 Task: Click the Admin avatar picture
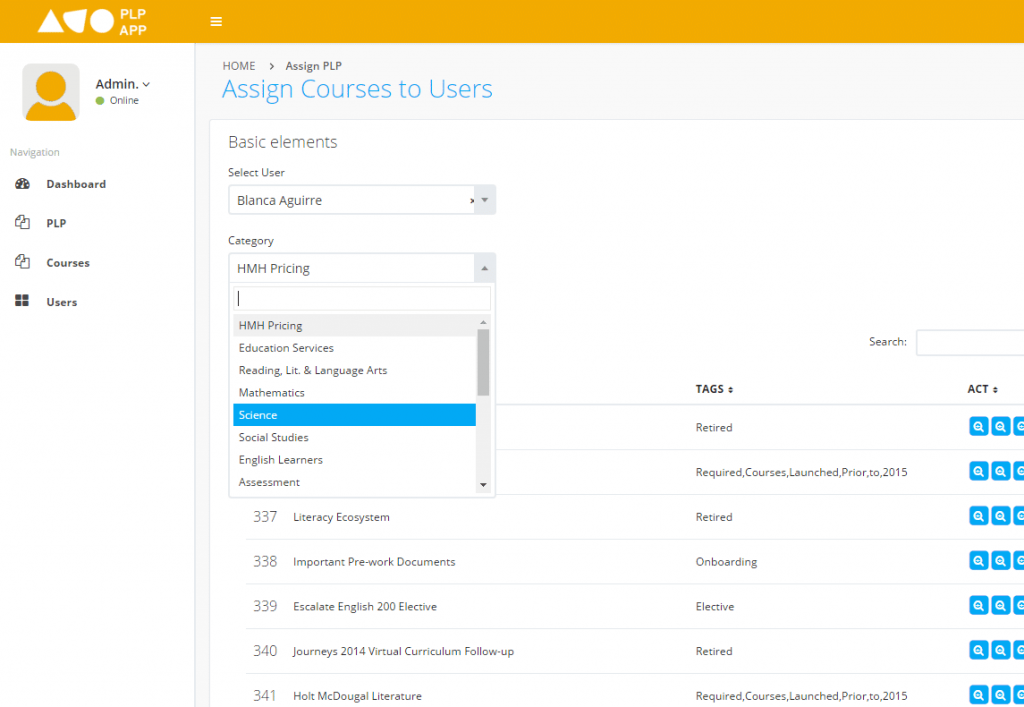51,92
